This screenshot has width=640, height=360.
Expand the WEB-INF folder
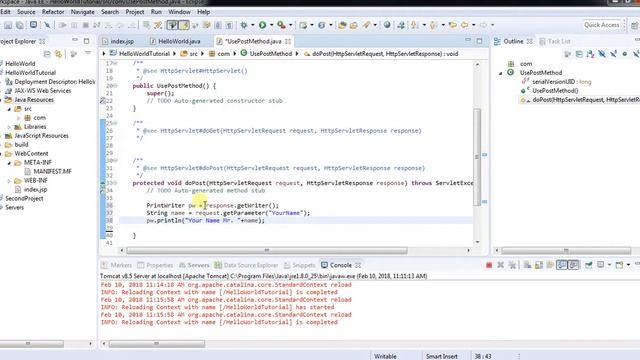click(x=9, y=180)
